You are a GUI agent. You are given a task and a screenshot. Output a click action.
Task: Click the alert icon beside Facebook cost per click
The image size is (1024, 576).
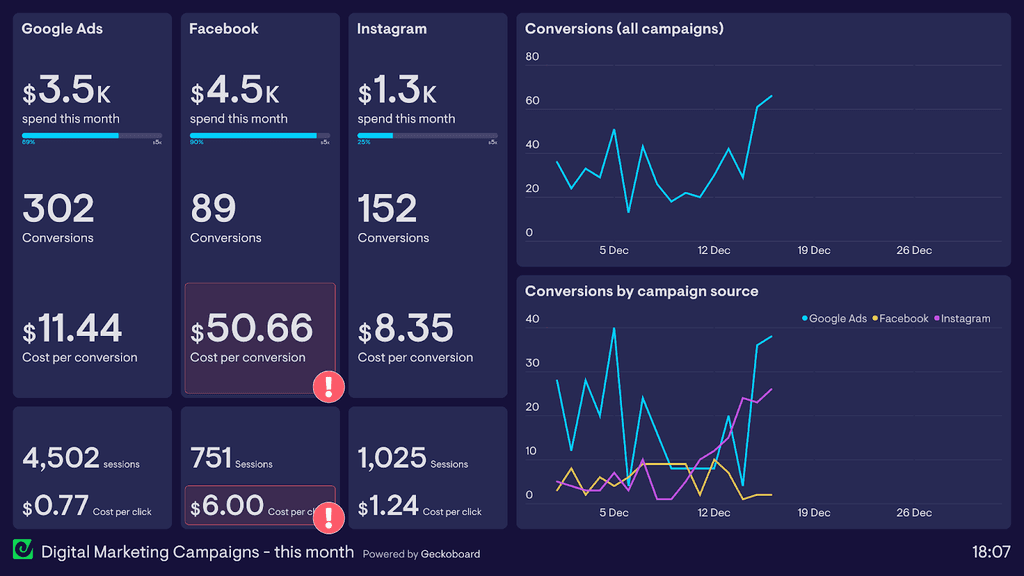click(x=327, y=518)
